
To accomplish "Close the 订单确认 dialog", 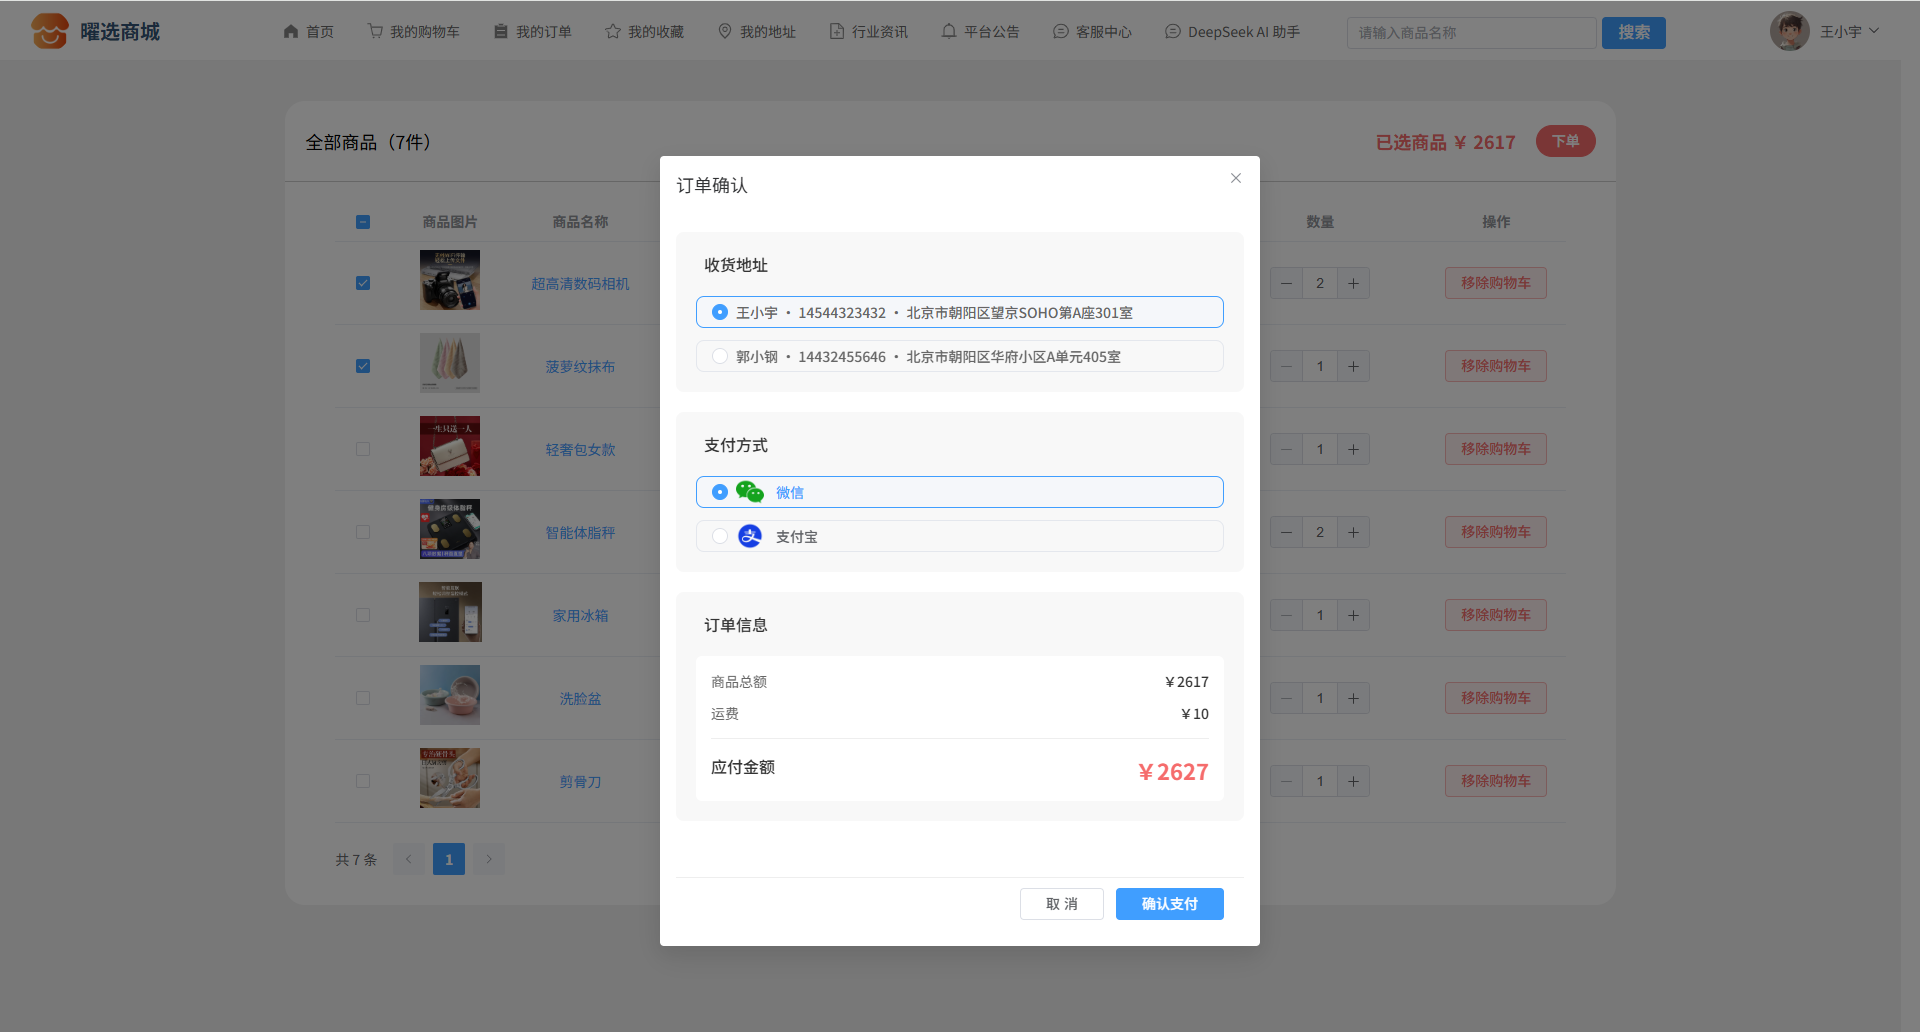I will [x=1236, y=178].
